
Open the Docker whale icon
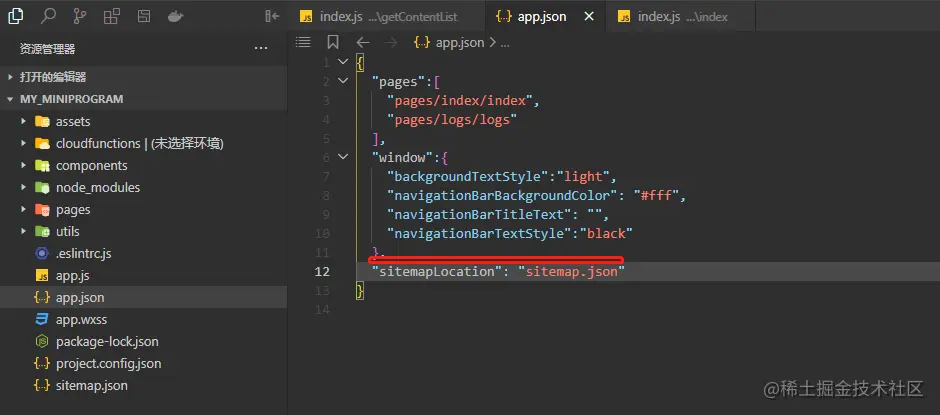tap(175, 16)
